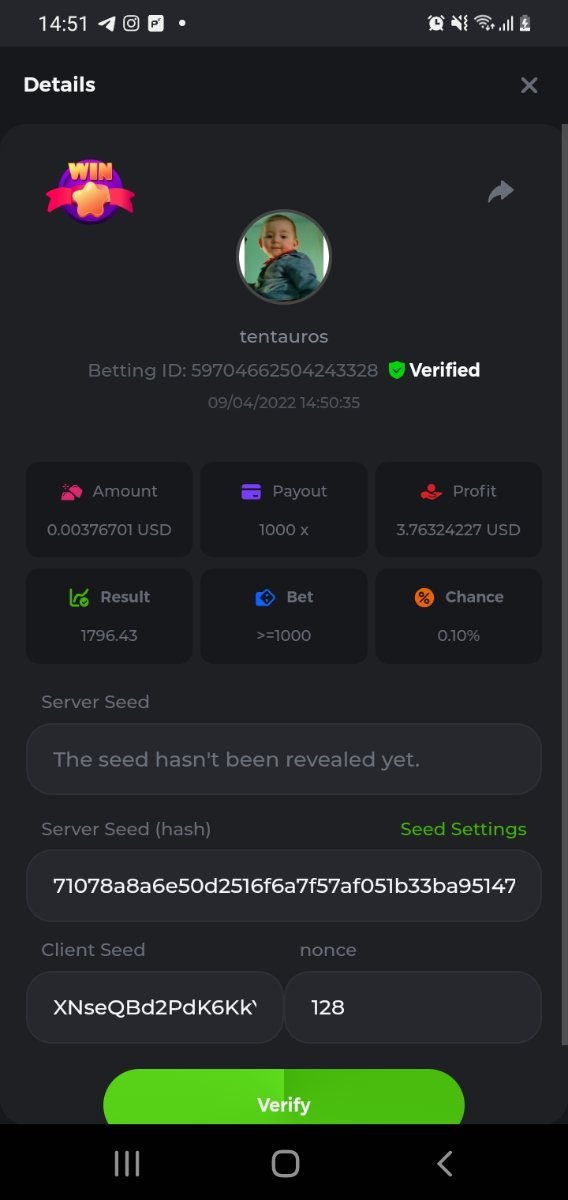Tap the orange Chance percent icon
Viewport: 568px width, 1200px height.
pyautogui.click(x=424, y=597)
